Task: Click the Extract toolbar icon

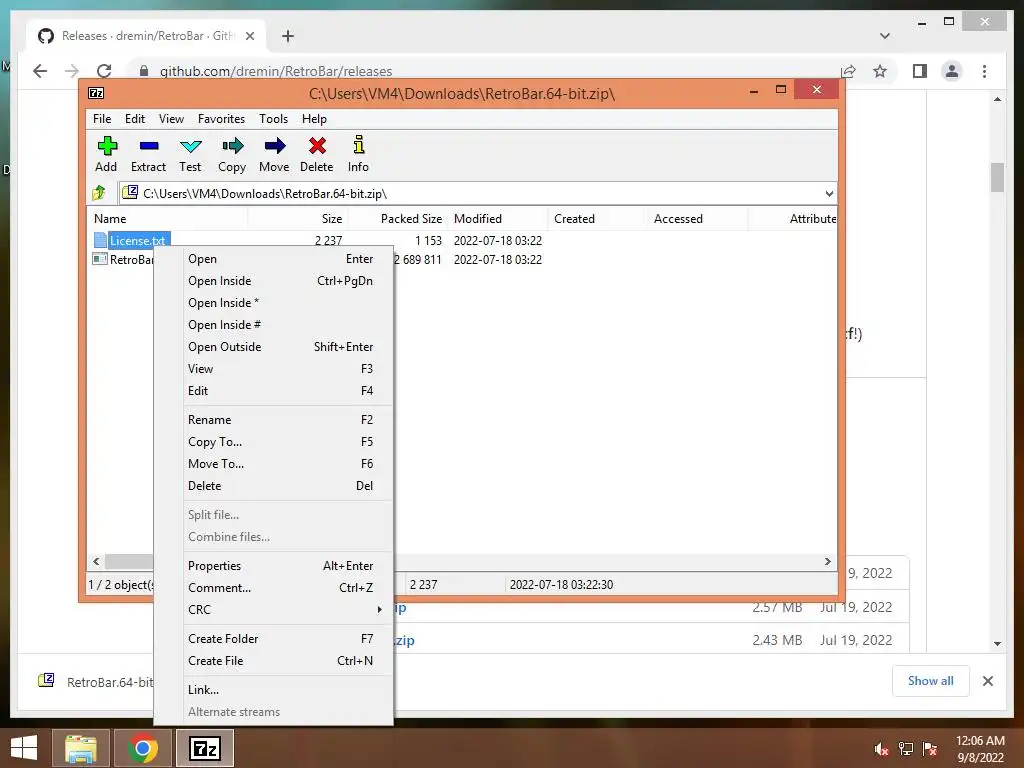Action: point(148,154)
